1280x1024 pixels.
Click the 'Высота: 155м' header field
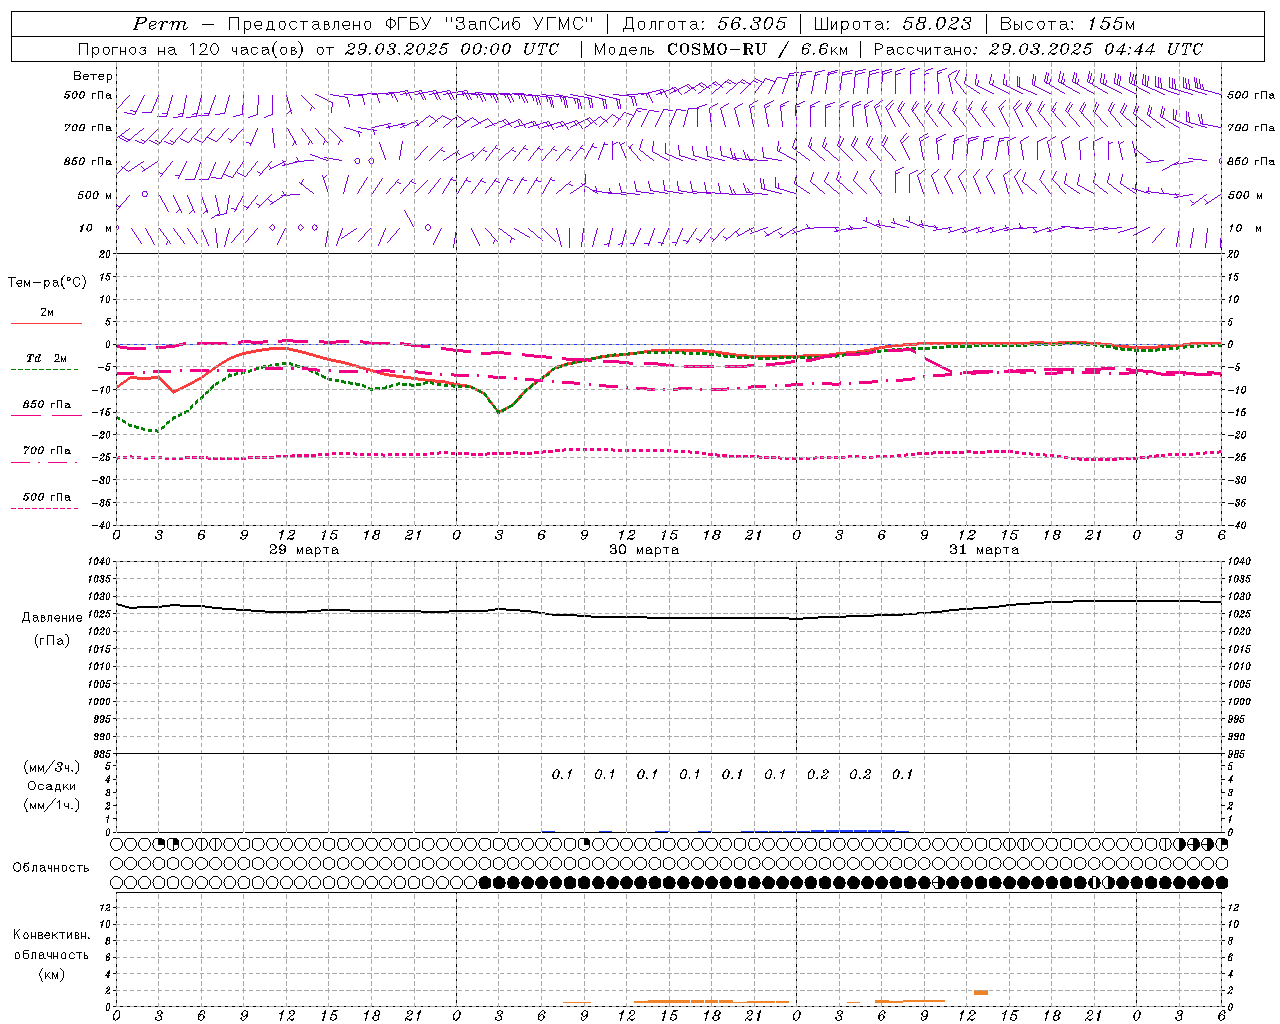pyautogui.click(x=1068, y=24)
